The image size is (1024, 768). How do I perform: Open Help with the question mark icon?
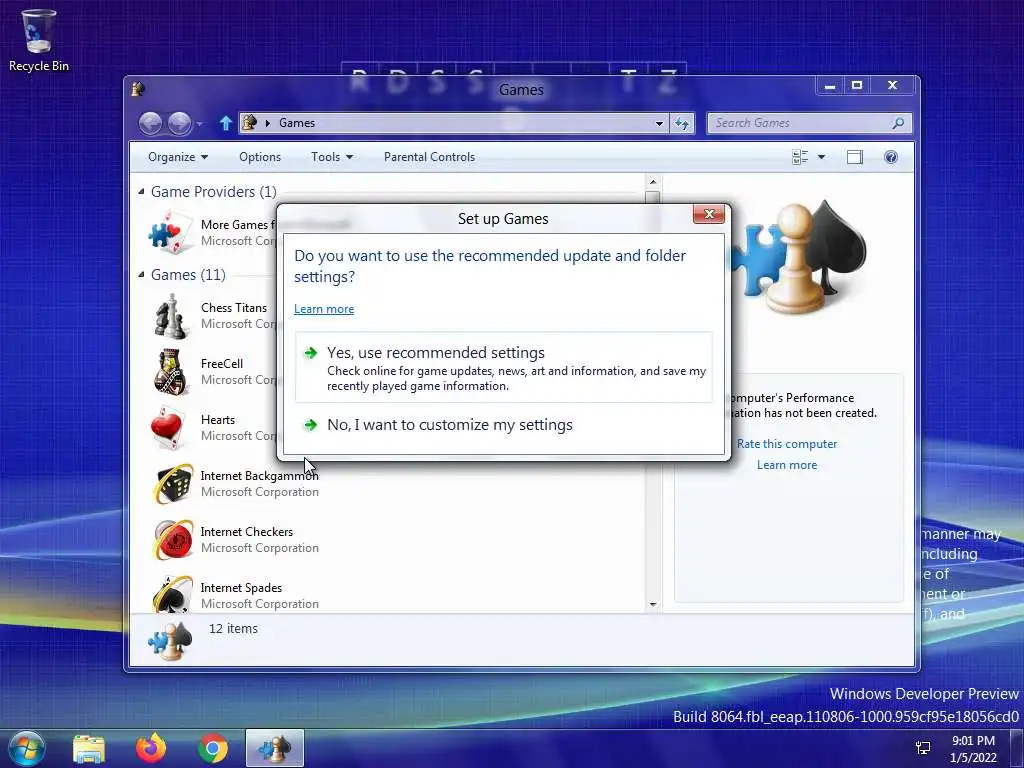891,157
